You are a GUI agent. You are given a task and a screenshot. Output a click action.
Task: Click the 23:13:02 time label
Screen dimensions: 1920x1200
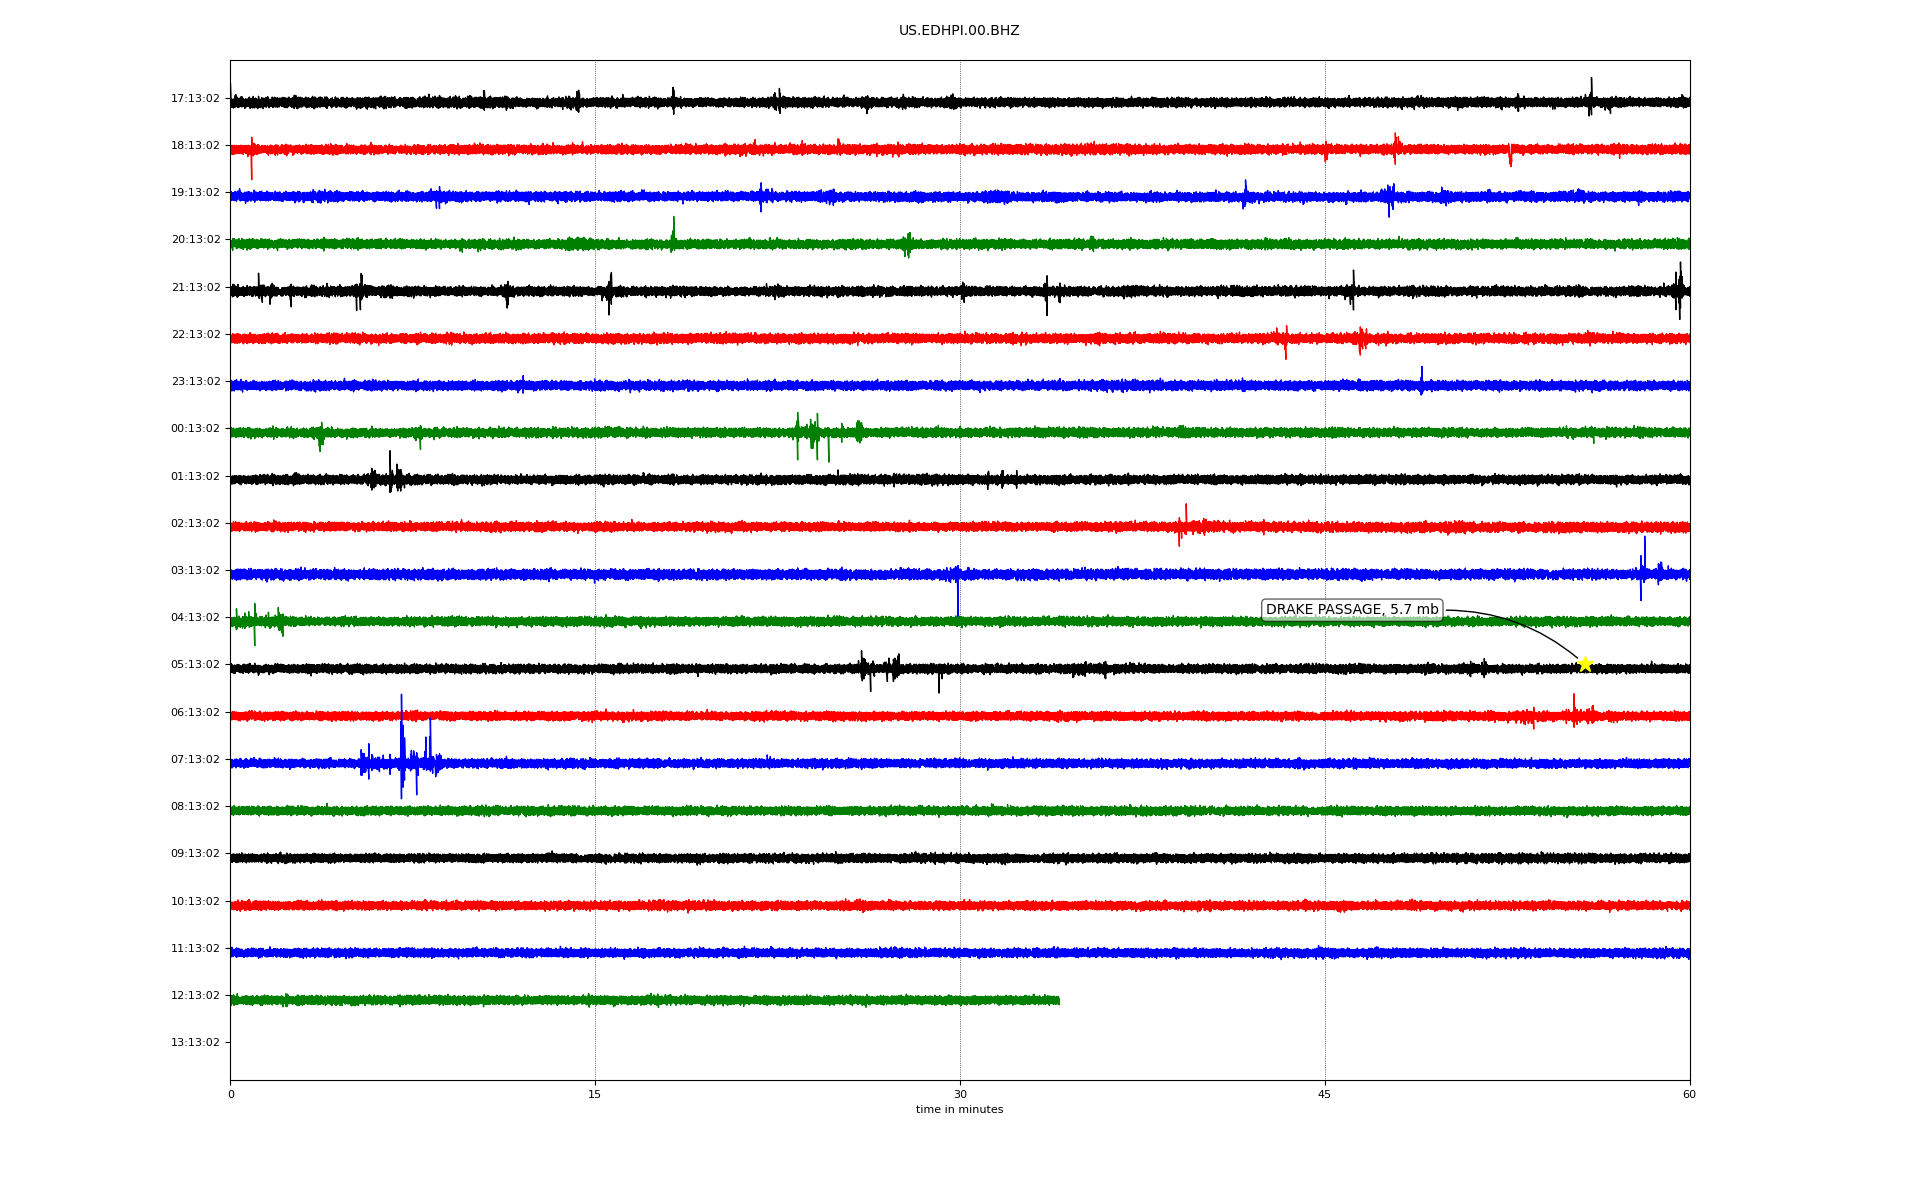[x=195, y=382]
